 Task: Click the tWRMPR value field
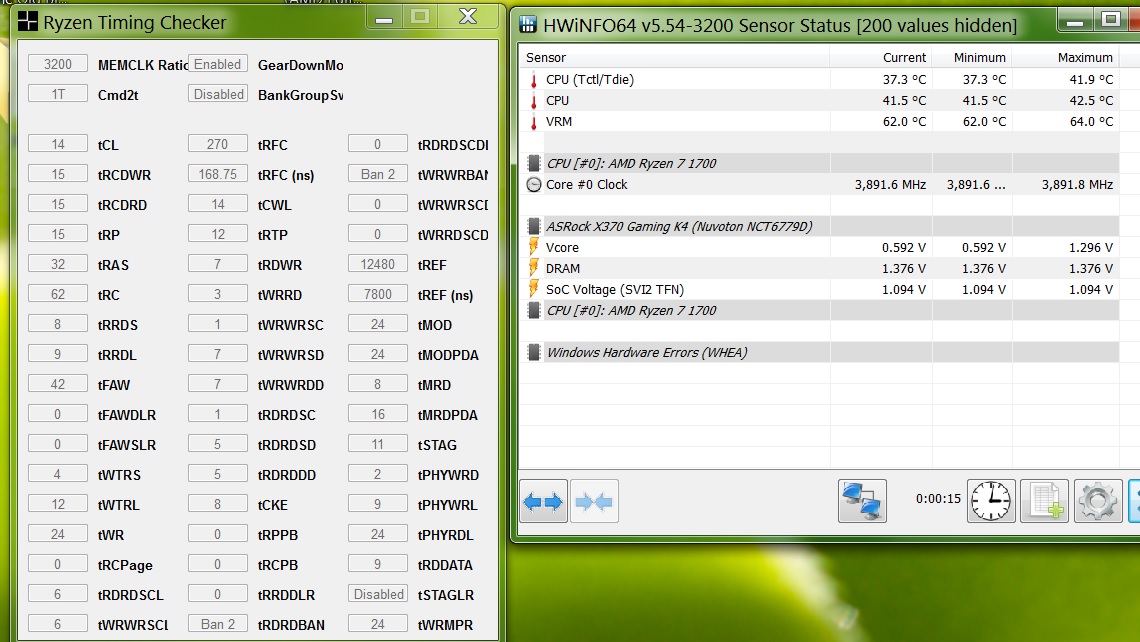(377, 624)
